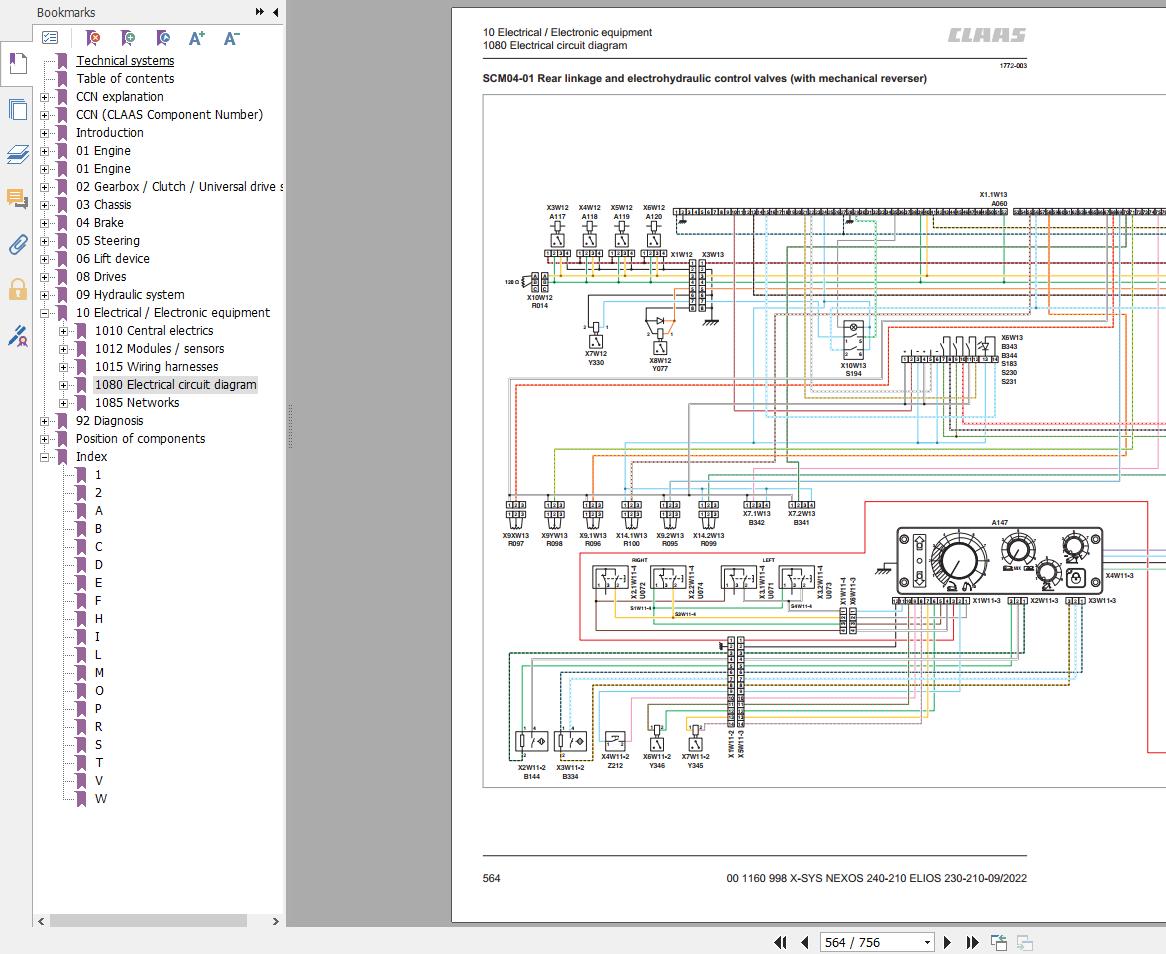Collapse the Index bookmark tree
The height and width of the screenshot is (954, 1166).
45,457
